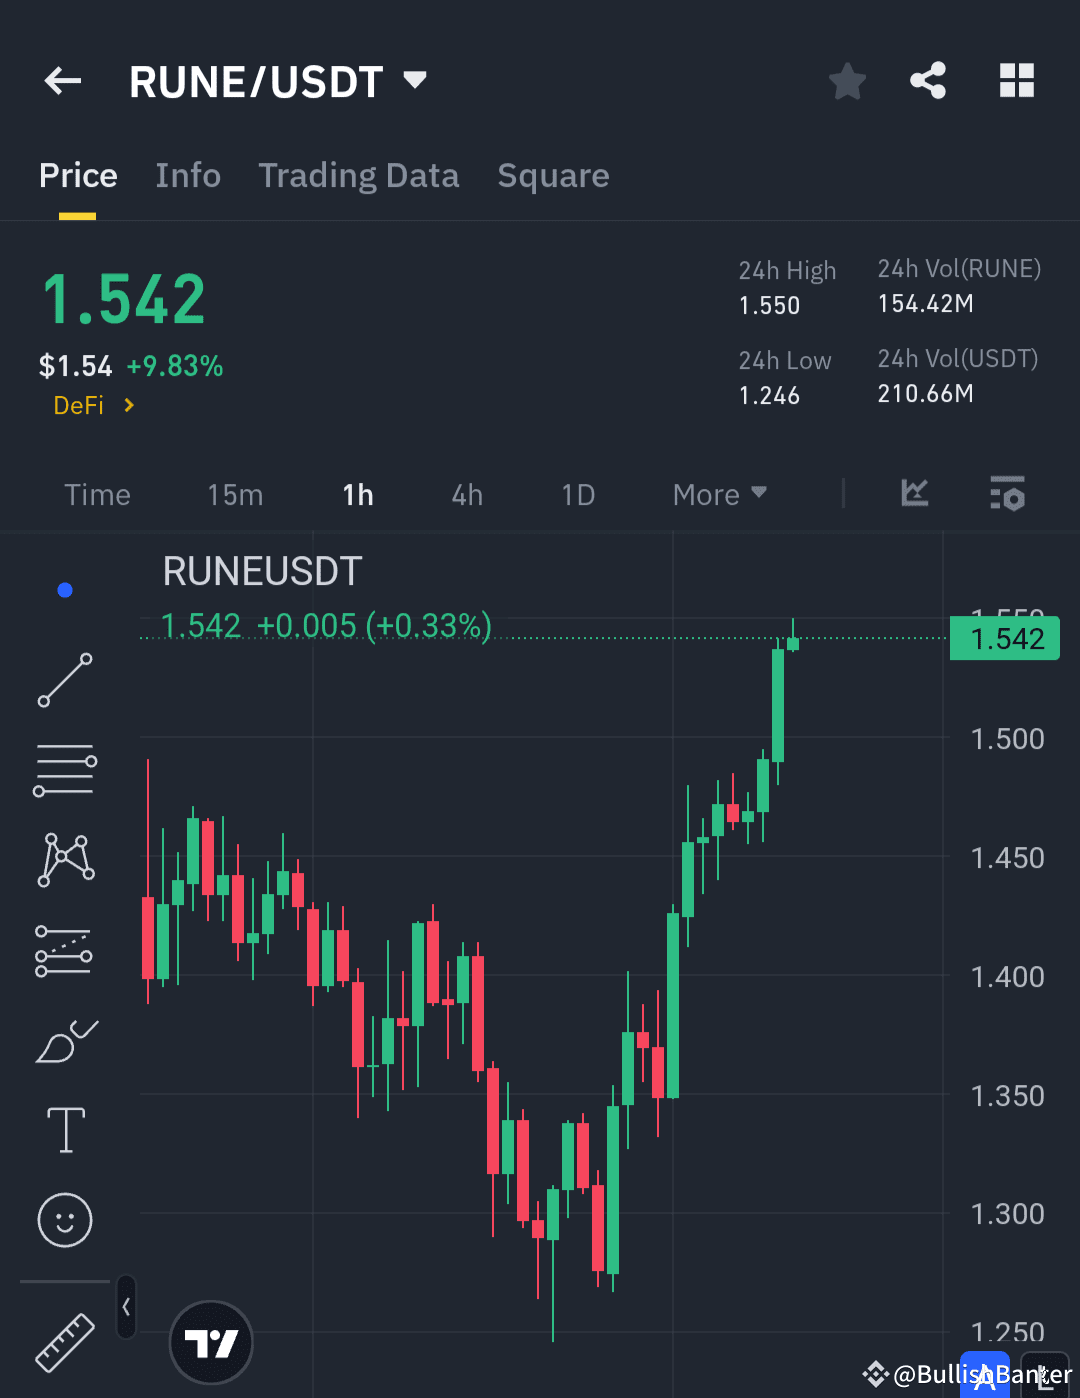This screenshot has height=1398, width=1080.
Task: Select the text annotation tool
Action: [x=64, y=1129]
